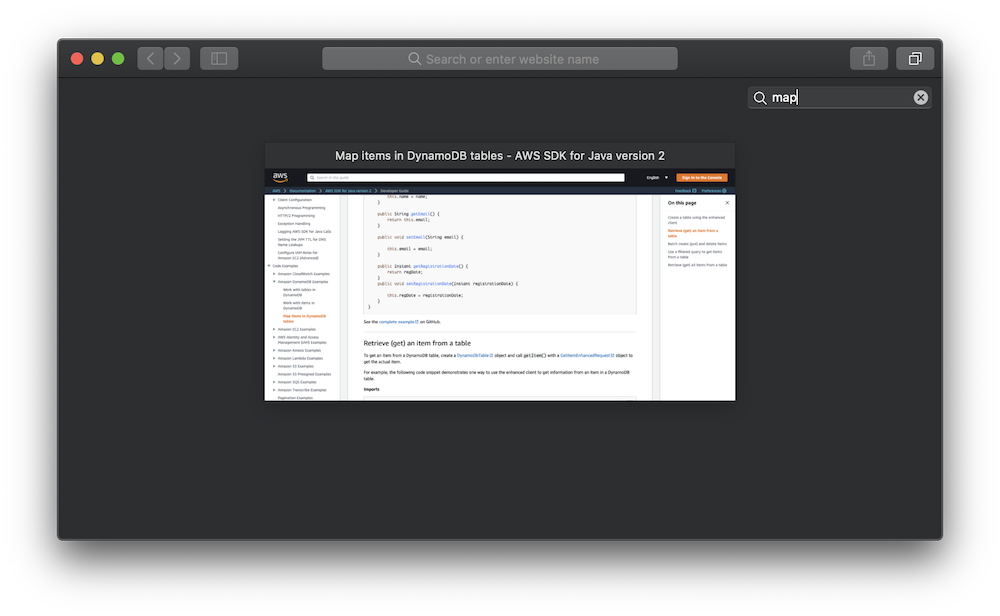Screen dimensions: 1000x616
Task: Clear the 'map' tab search text
Action: coord(920,98)
